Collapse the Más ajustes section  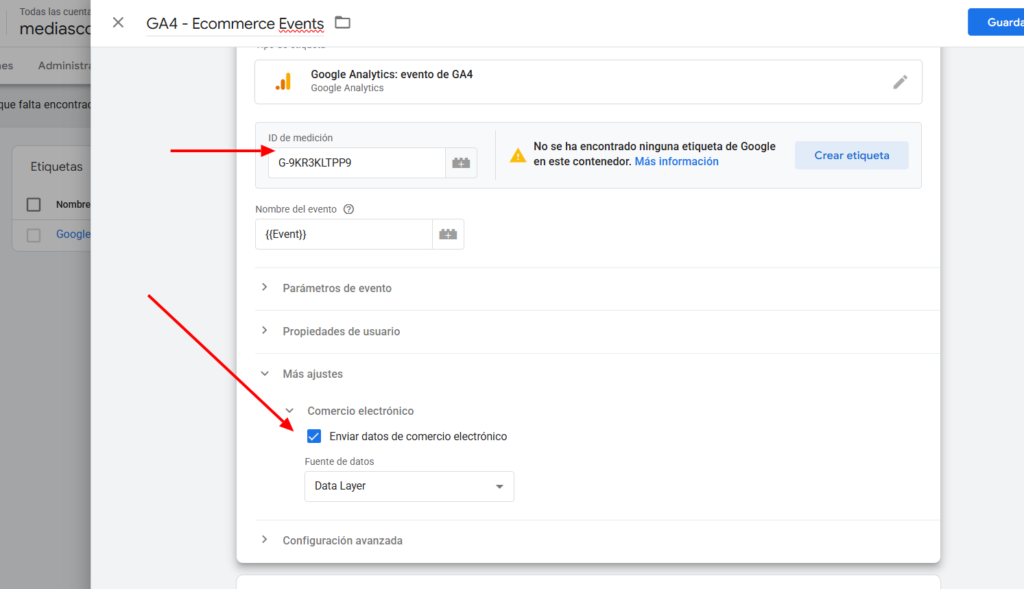tap(312, 374)
